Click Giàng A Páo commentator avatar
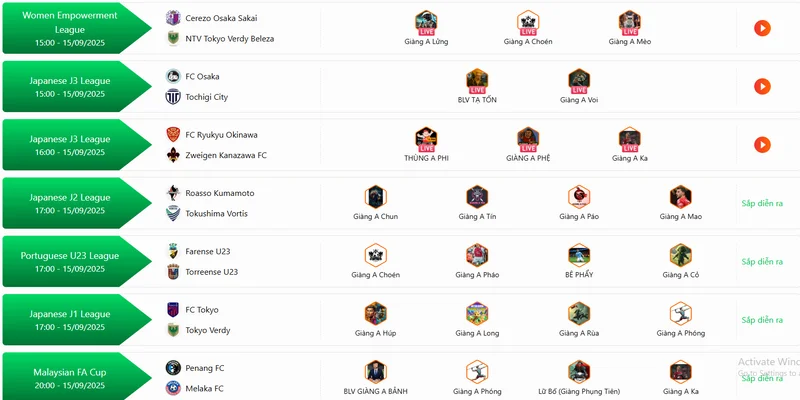 [x=579, y=197]
